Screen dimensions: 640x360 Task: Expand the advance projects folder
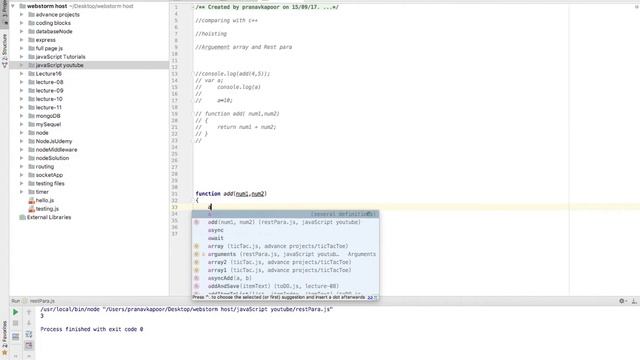pyautogui.click(x=22, y=15)
